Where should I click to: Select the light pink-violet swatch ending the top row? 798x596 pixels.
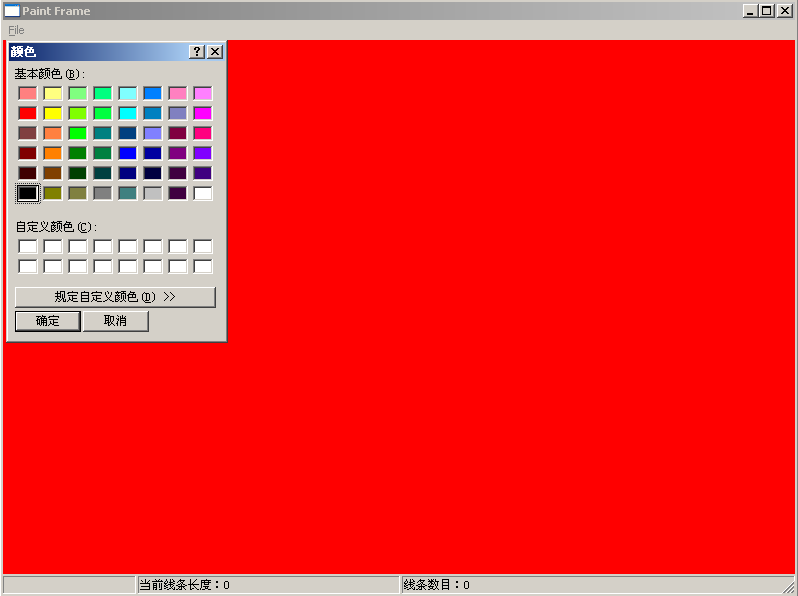pos(203,93)
